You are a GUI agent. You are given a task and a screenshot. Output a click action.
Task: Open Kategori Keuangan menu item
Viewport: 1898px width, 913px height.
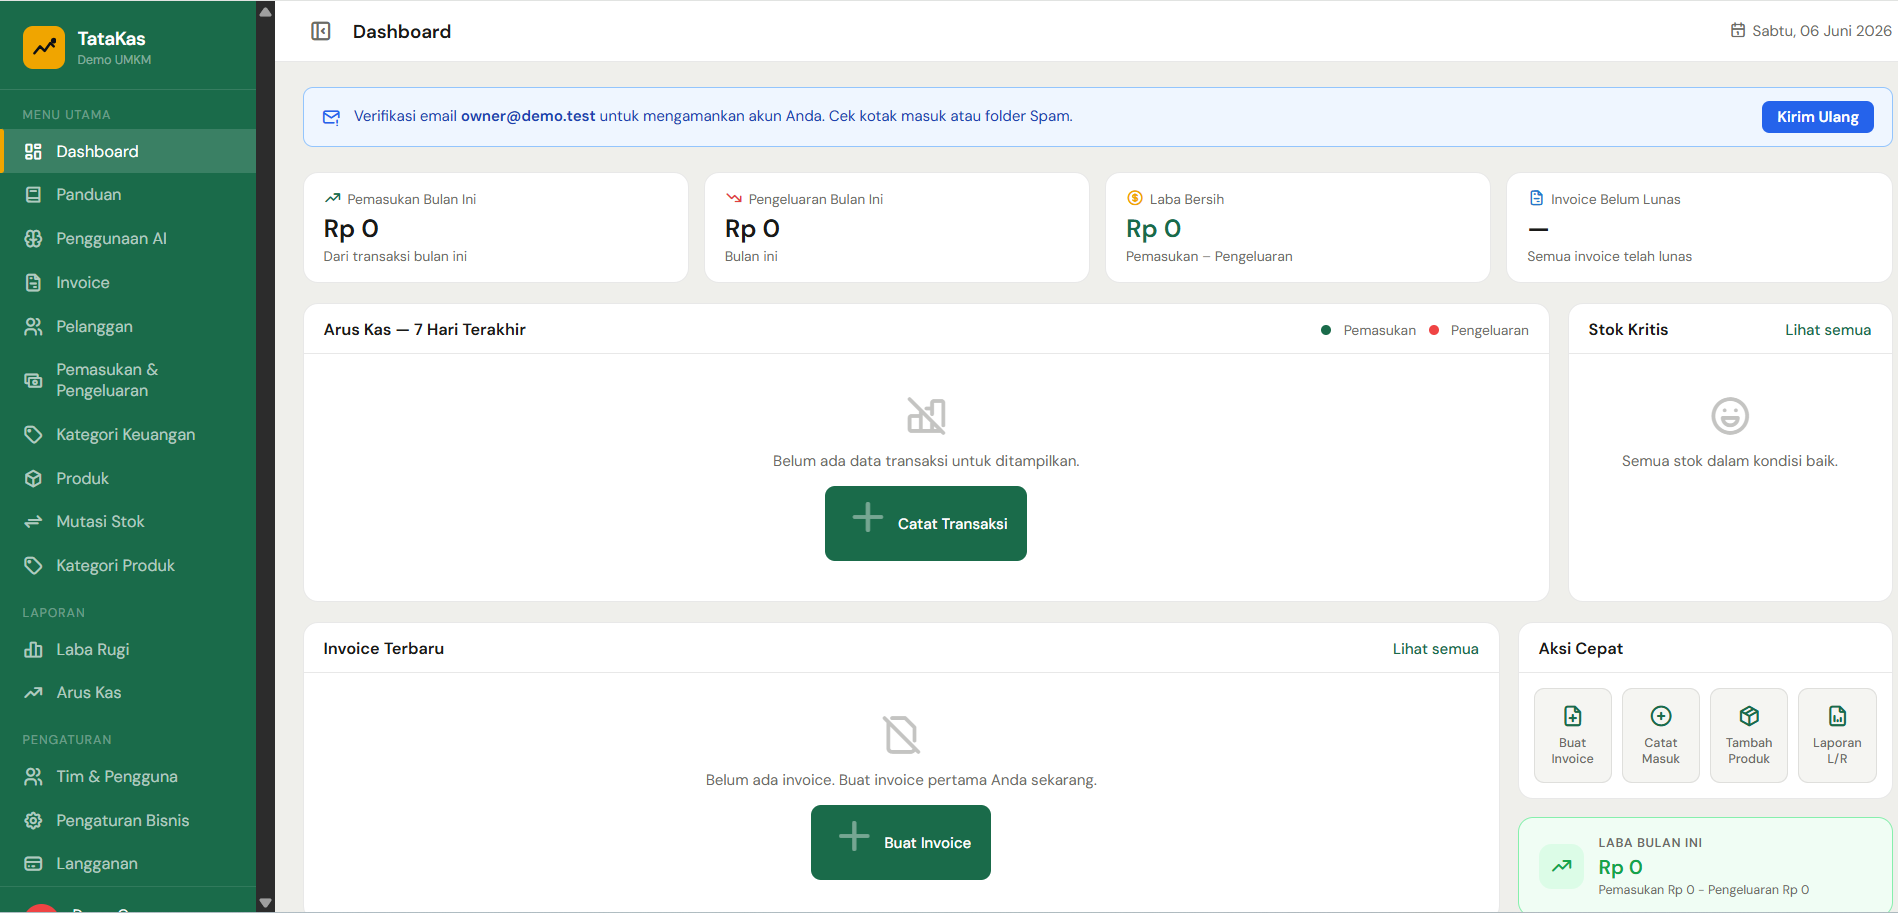pyautogui.click(x=128, y=434)
